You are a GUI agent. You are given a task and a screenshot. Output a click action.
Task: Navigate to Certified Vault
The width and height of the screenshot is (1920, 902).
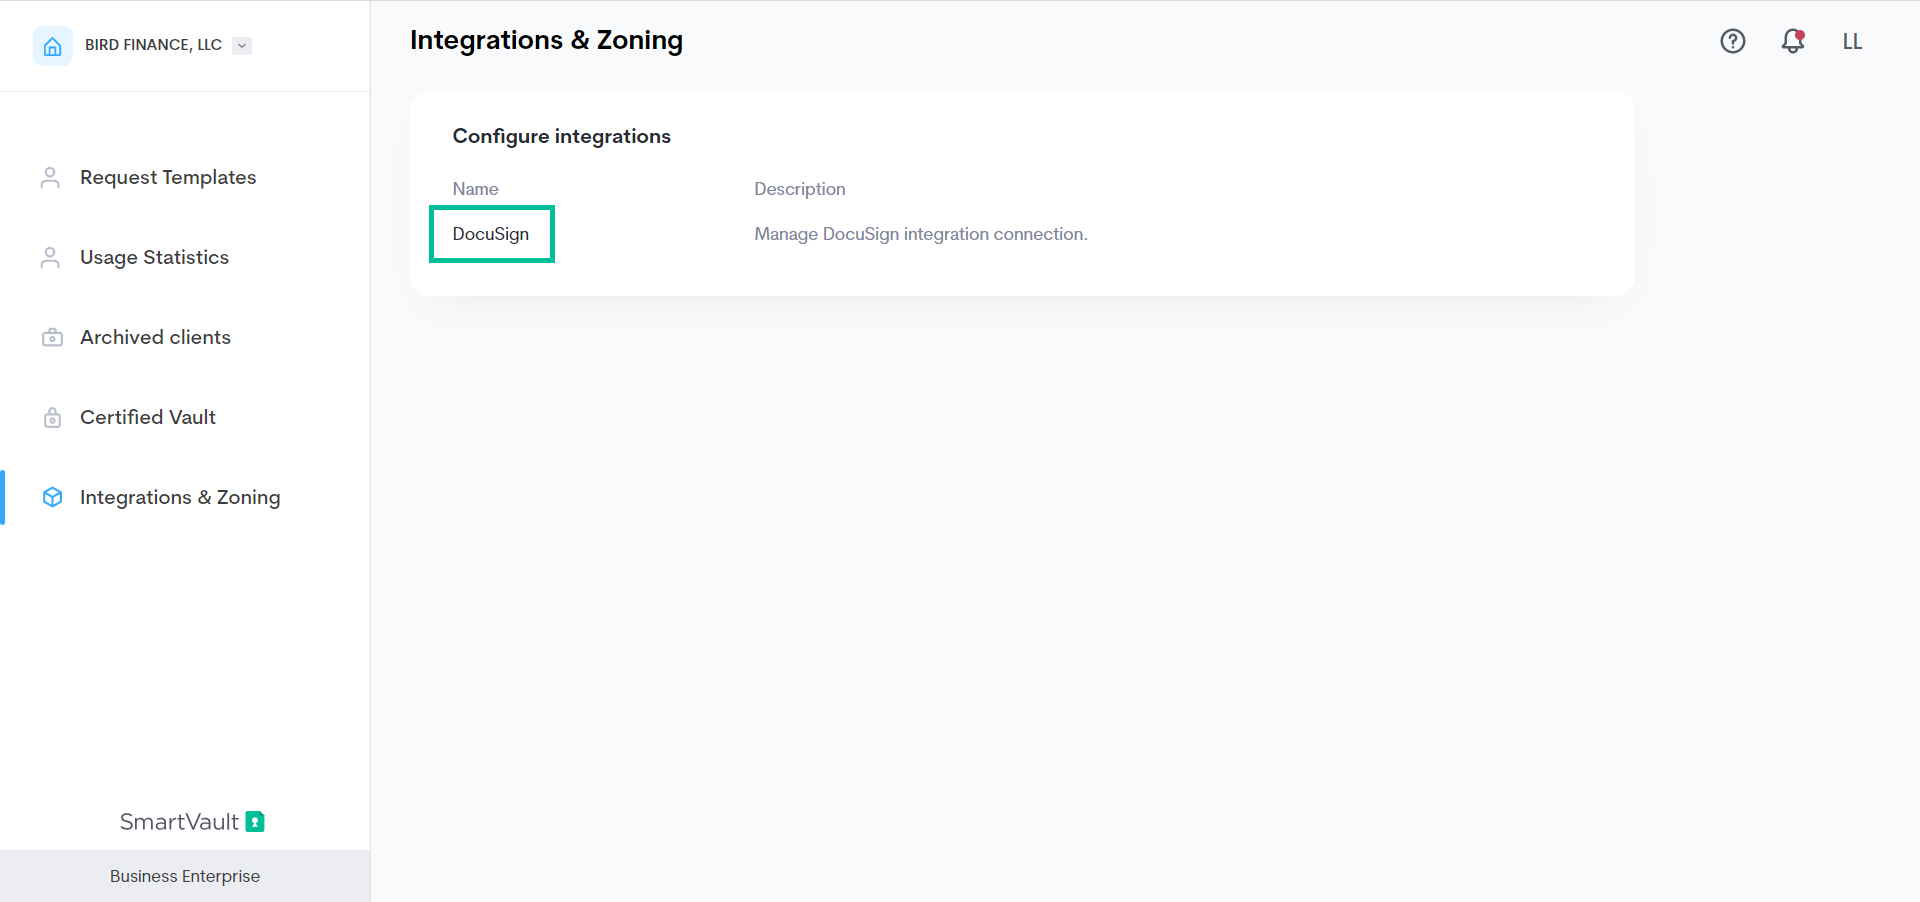[148, 417]
